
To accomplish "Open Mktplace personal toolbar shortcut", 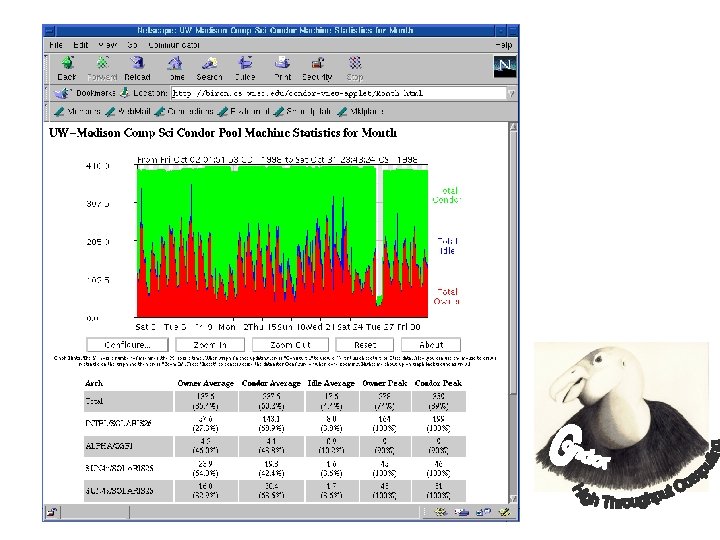I will tap(360, 112).
